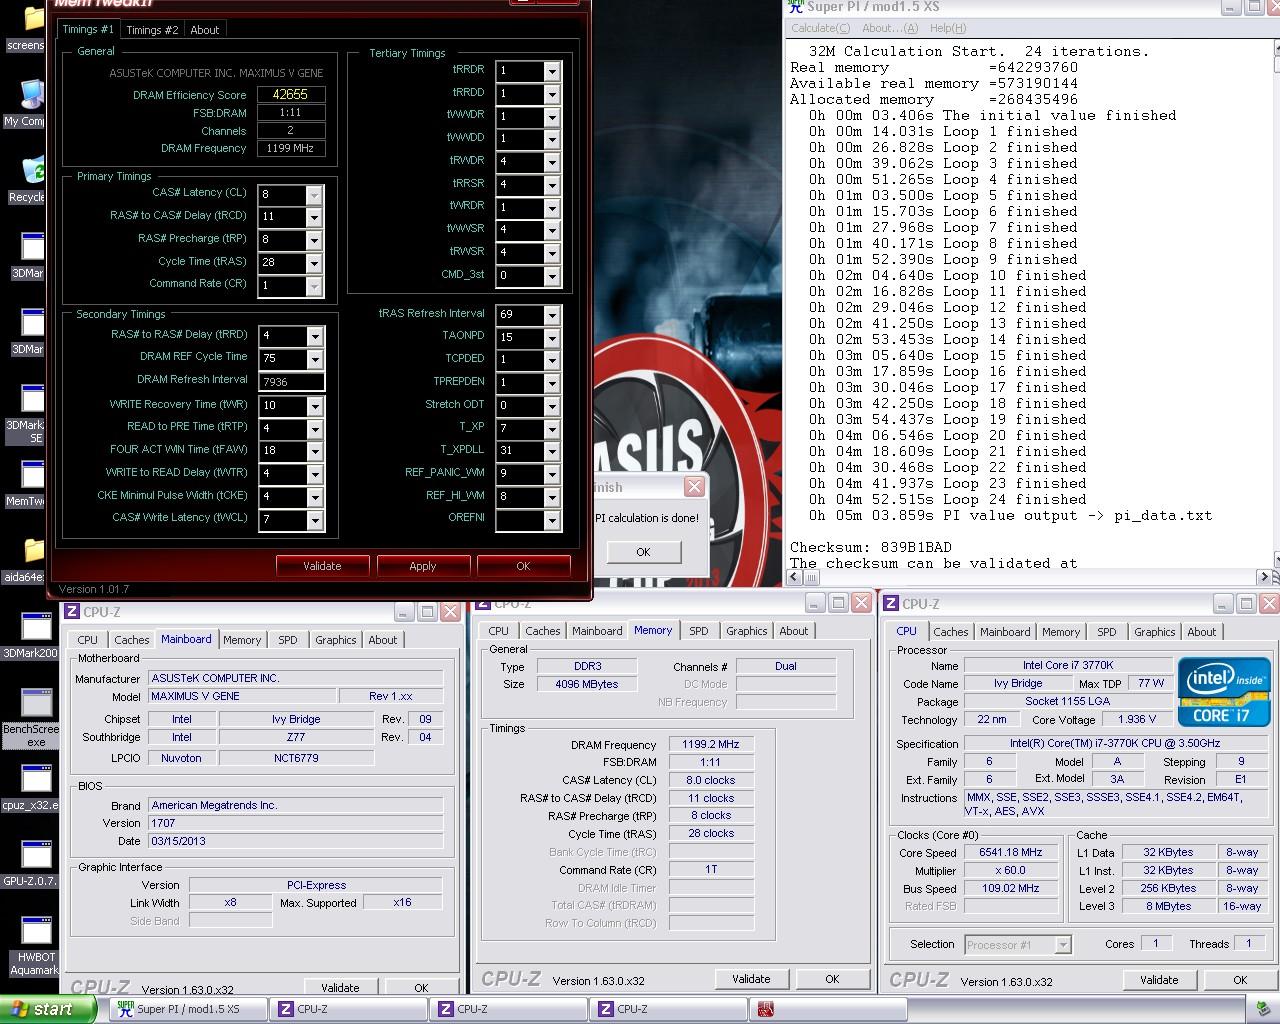Image resolution: width=1280 pixels, height=1024 pixels.
Task: Open the CMD_3st dropdown
Action: pos(551,275)
